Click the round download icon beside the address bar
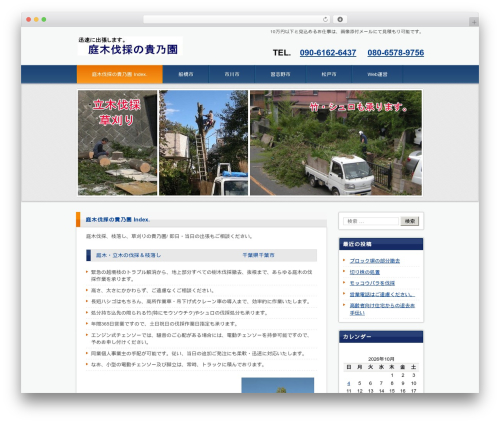 340,19
